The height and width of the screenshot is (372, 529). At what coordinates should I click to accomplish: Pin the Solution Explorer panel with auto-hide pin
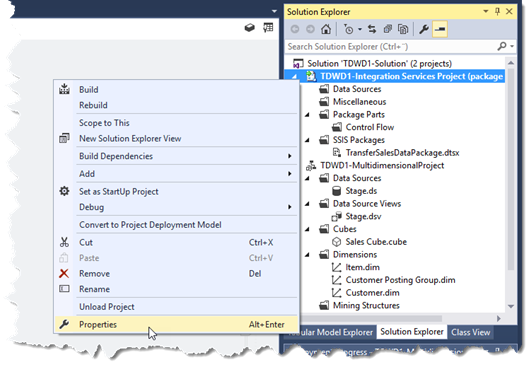(x=497, y=11)
